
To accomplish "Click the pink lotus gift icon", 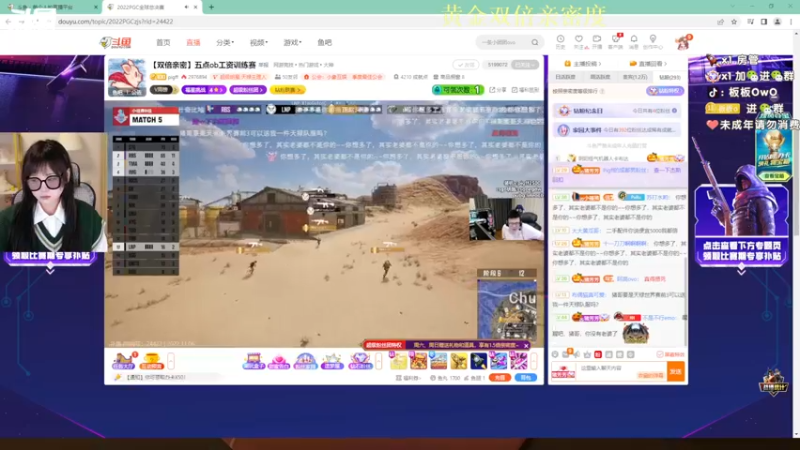I will pos(279,361).
